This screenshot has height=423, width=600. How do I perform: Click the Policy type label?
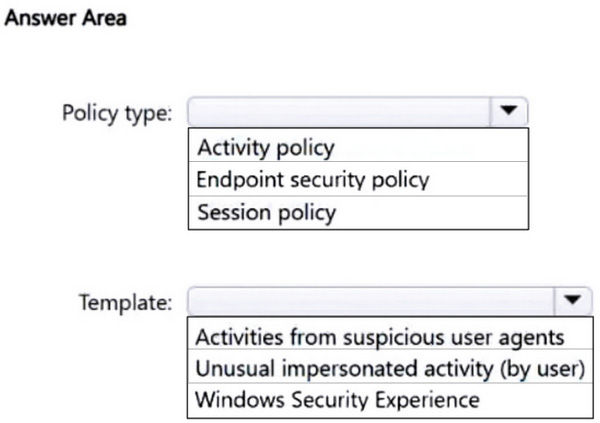tap(117, 113)
